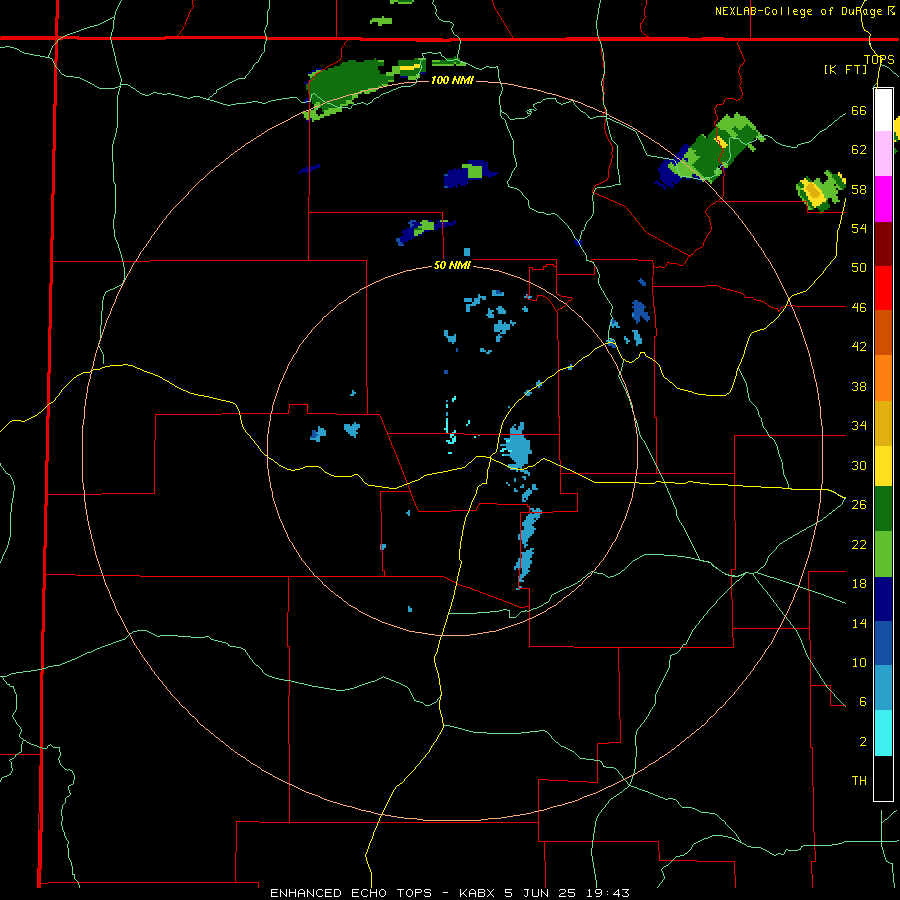Select the bright red 46-50 kft legend swatch
Viewport: 900px width, 900px height.
point(883,288)
